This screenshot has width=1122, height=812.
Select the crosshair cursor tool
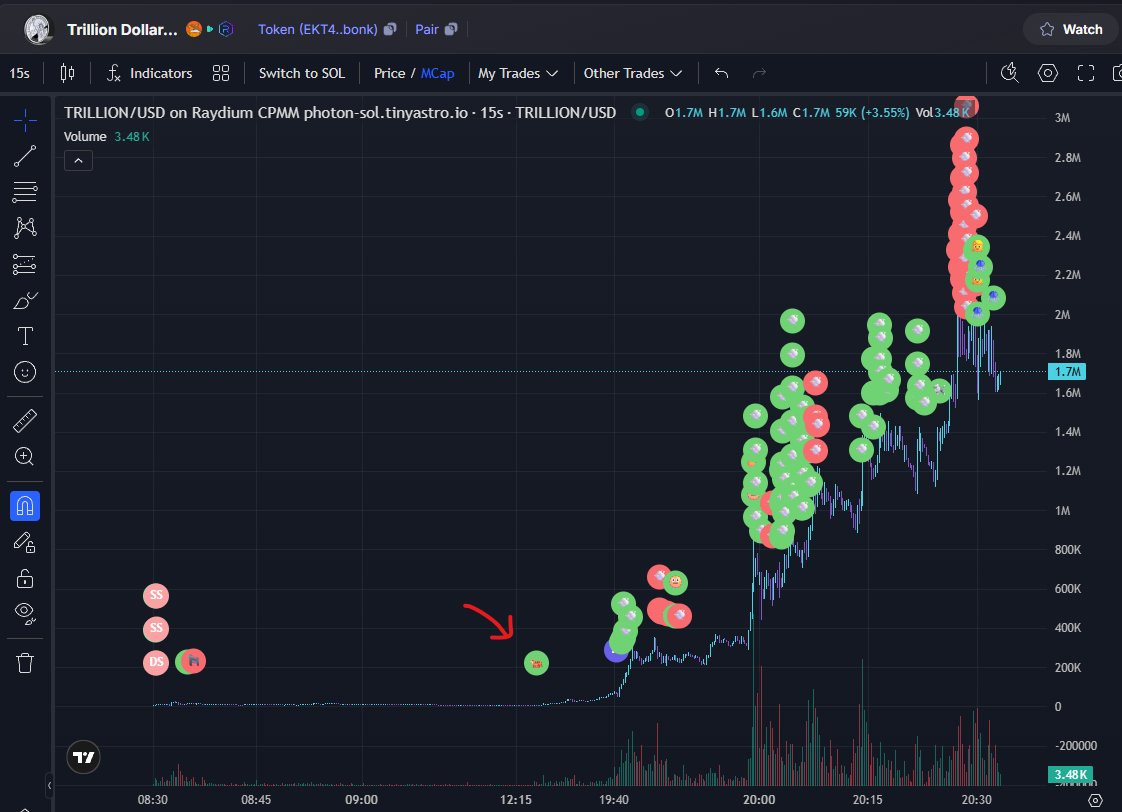coord(25,119)
